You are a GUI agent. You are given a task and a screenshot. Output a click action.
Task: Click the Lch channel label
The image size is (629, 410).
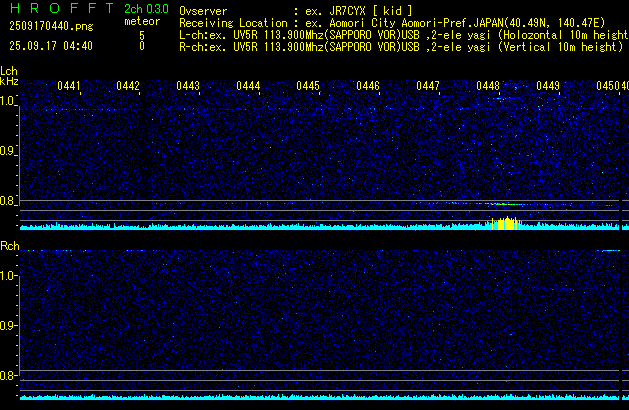(9, 71)
